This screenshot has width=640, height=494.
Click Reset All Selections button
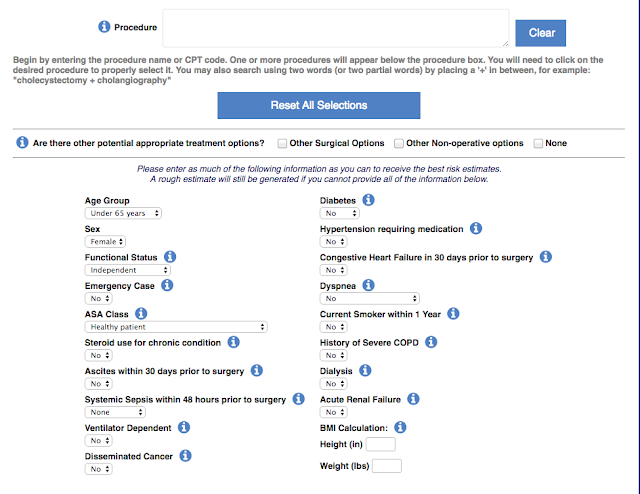tap(318, 105)
